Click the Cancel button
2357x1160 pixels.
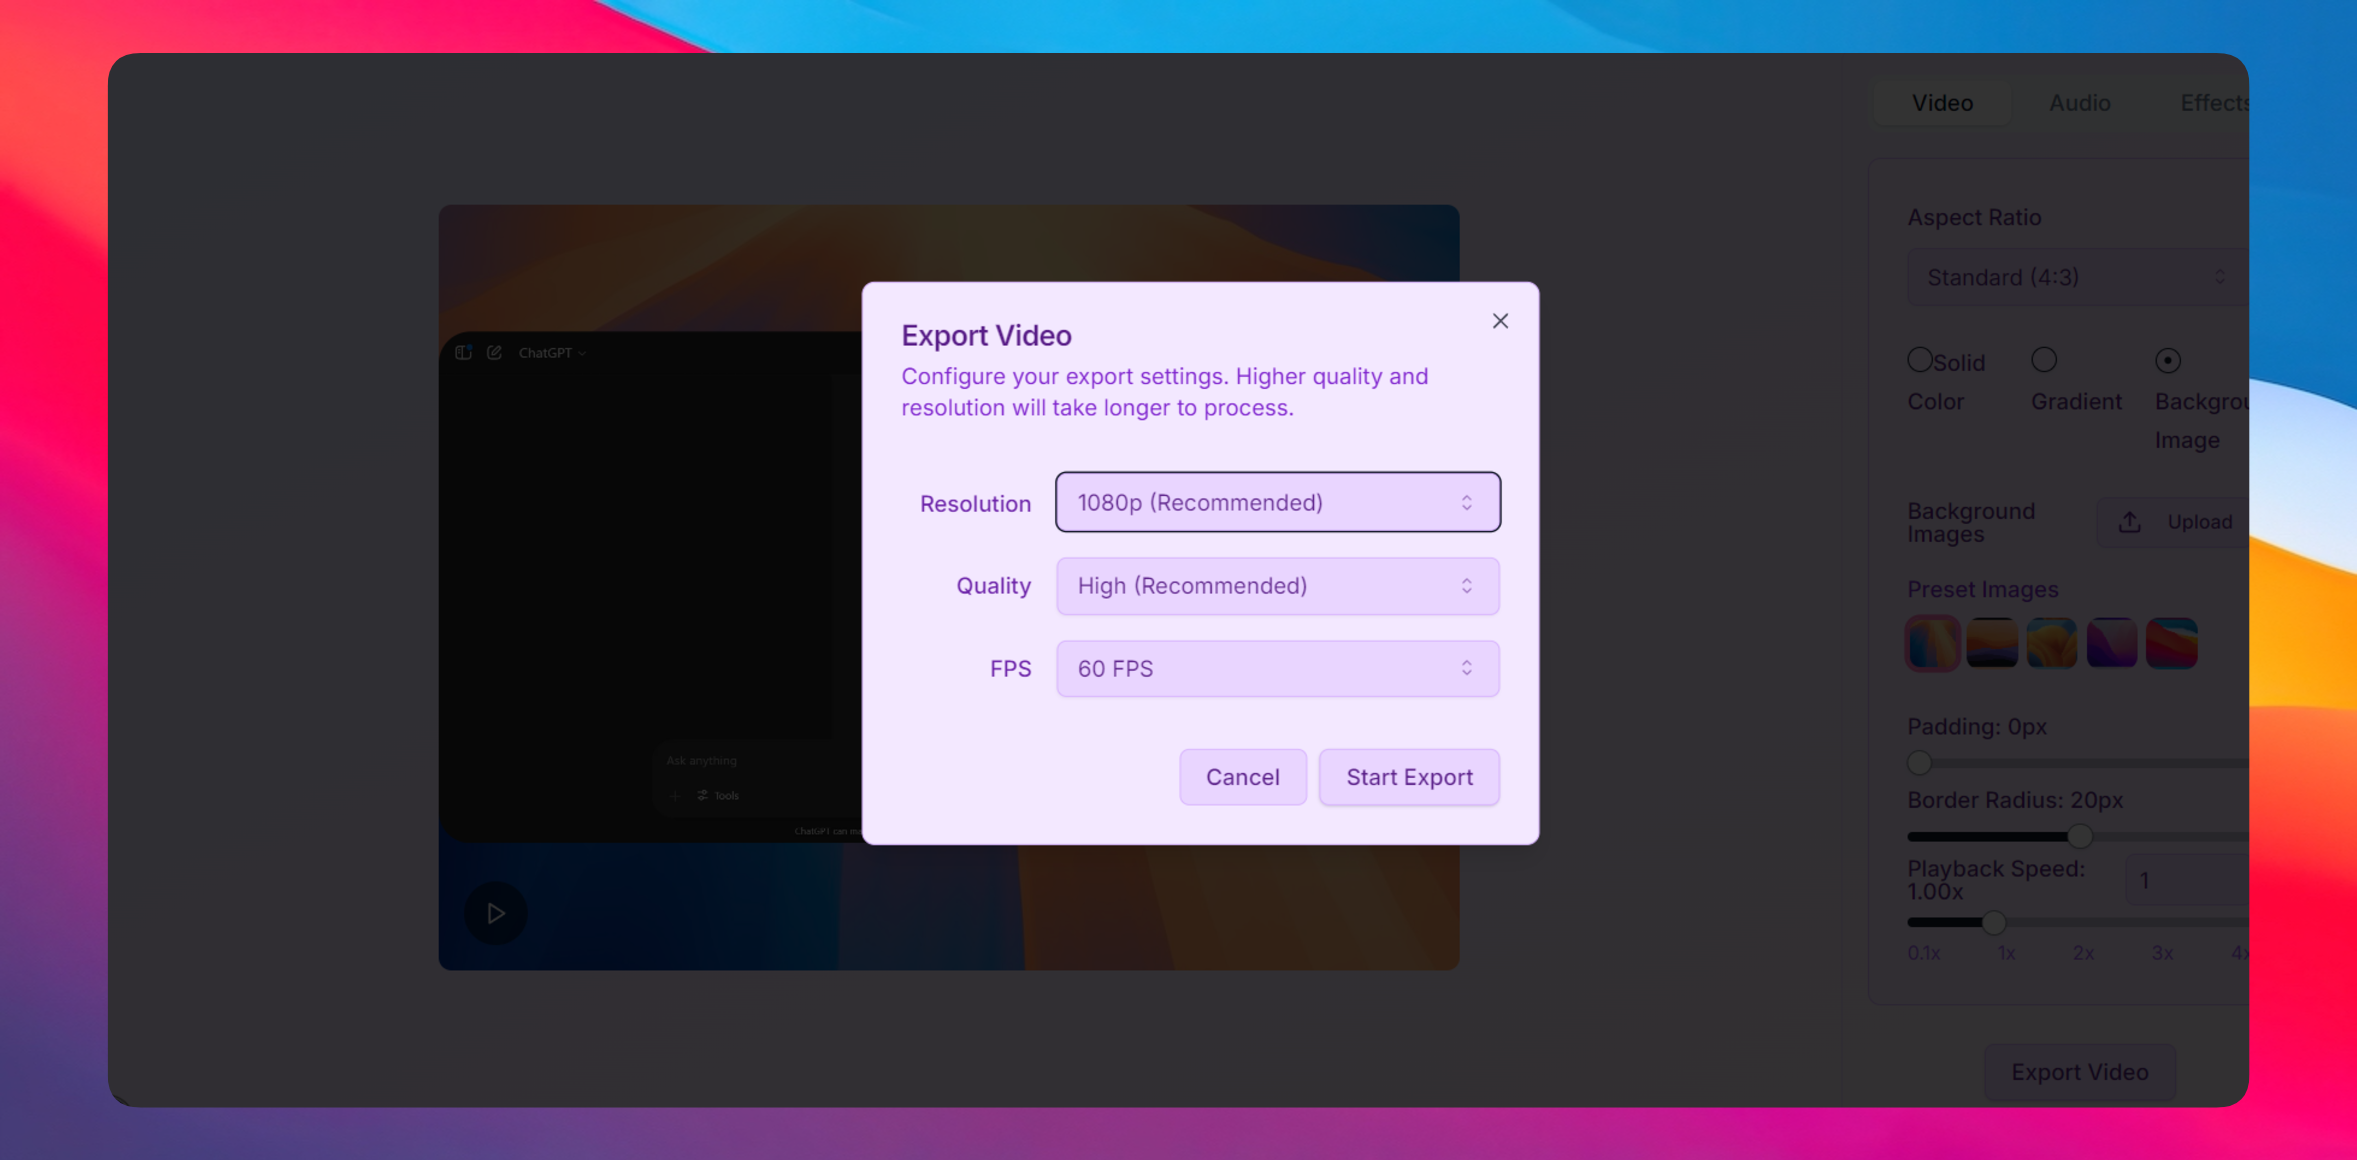click(1242, 777)
